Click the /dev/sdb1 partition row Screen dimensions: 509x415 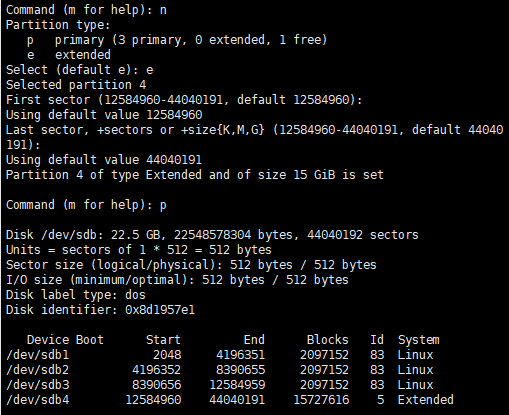220,355
